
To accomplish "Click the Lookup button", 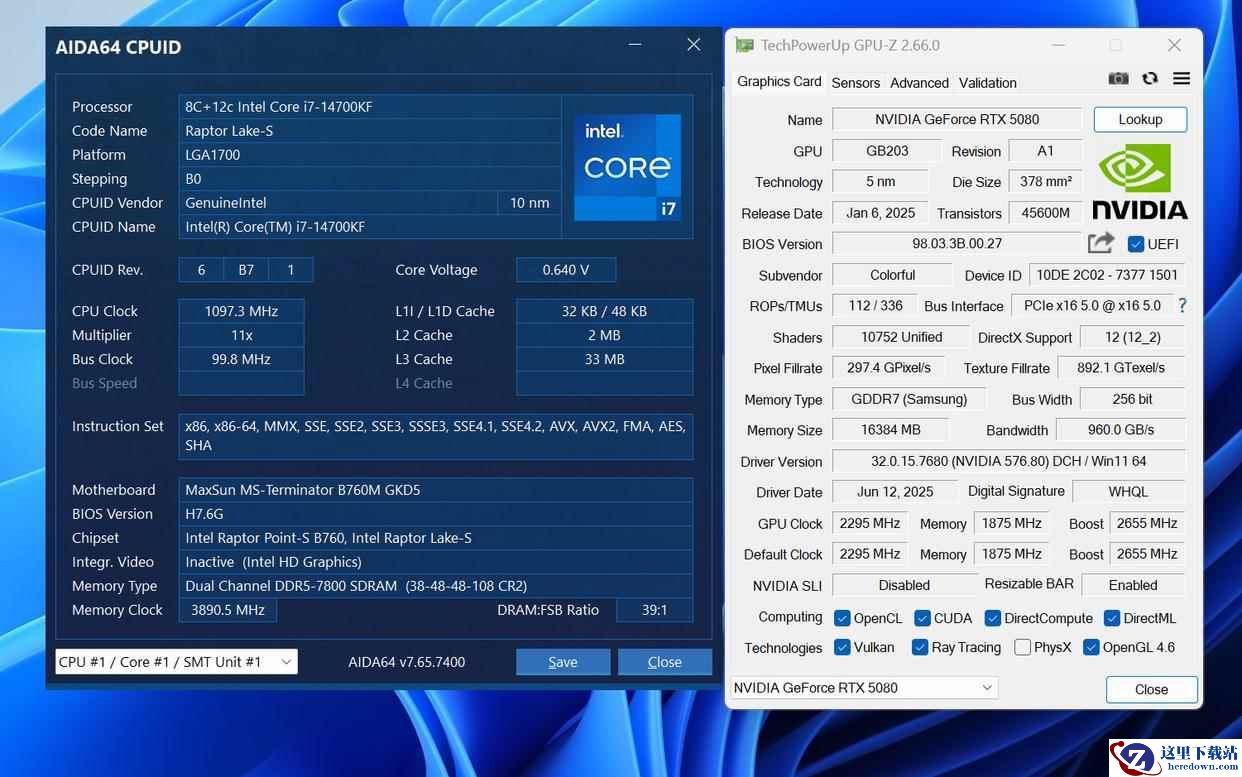I will pos(1140,119).
